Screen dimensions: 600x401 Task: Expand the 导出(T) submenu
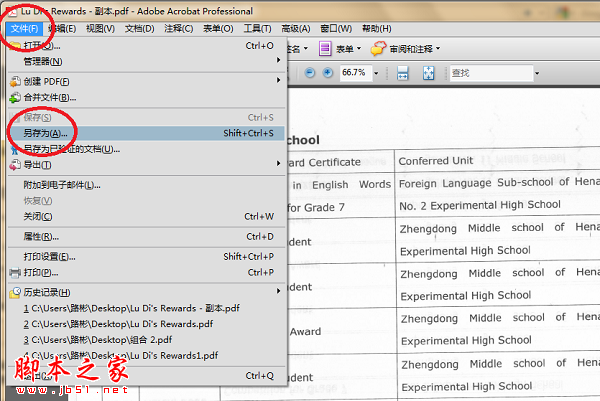[x=146, y=165]
